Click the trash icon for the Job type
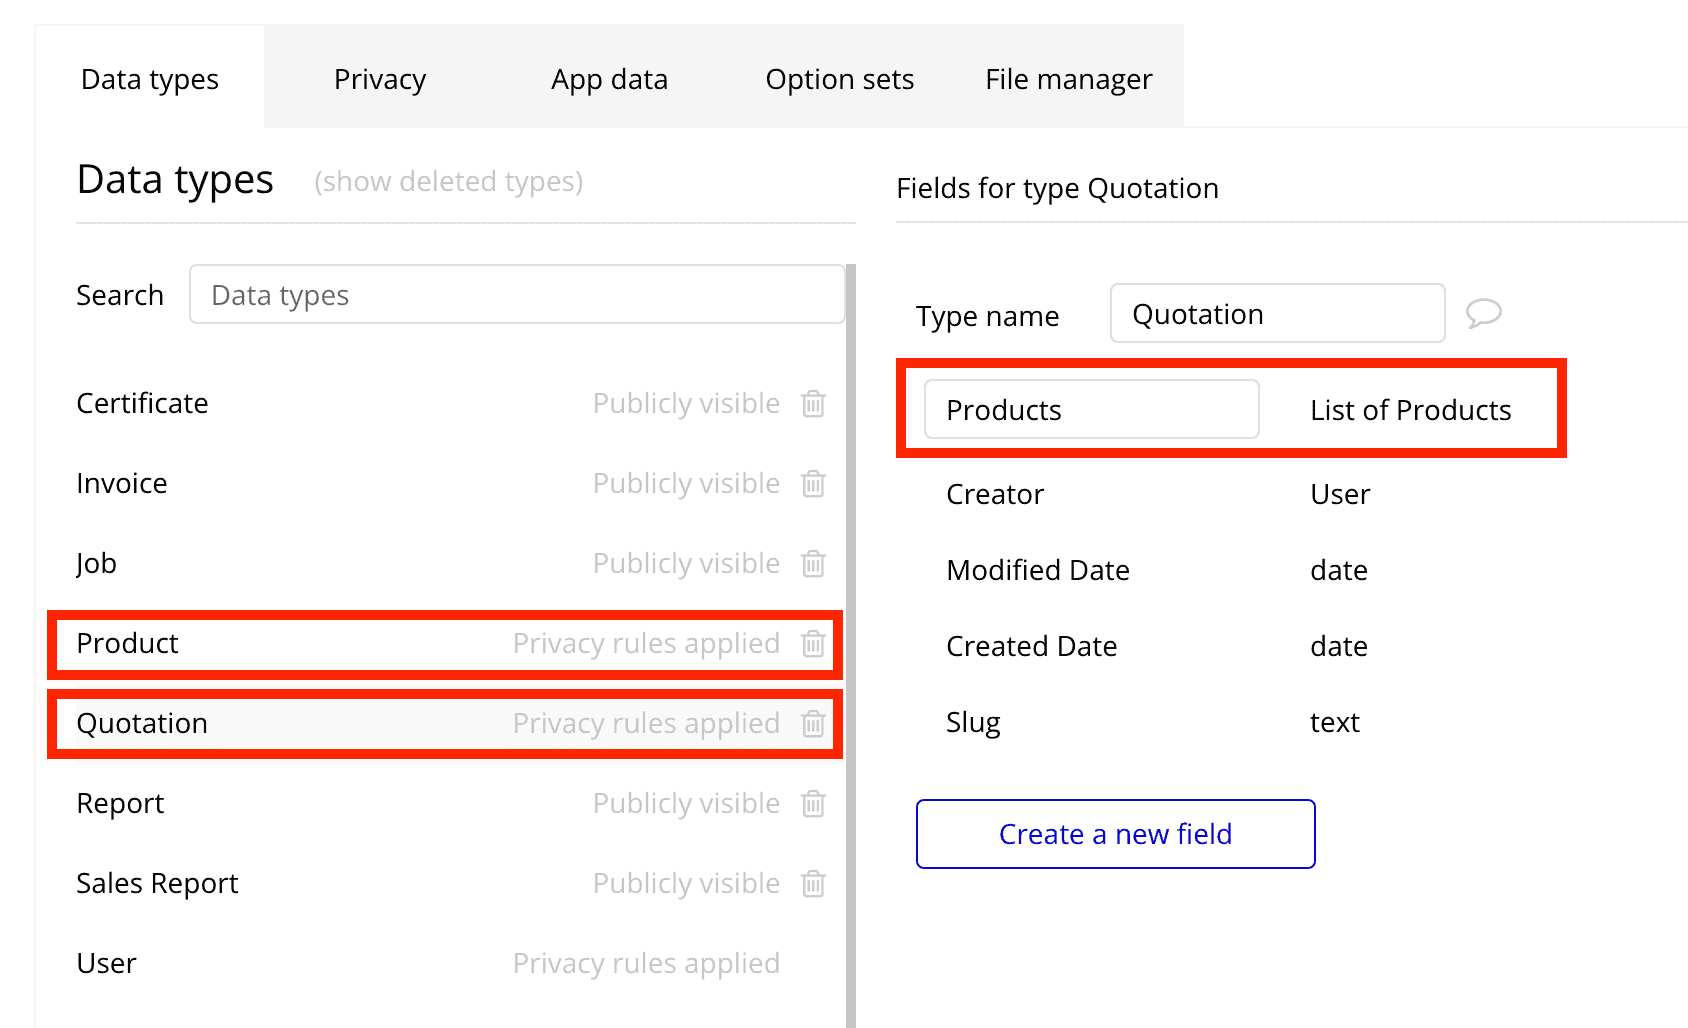 click(x=813, y=563)
